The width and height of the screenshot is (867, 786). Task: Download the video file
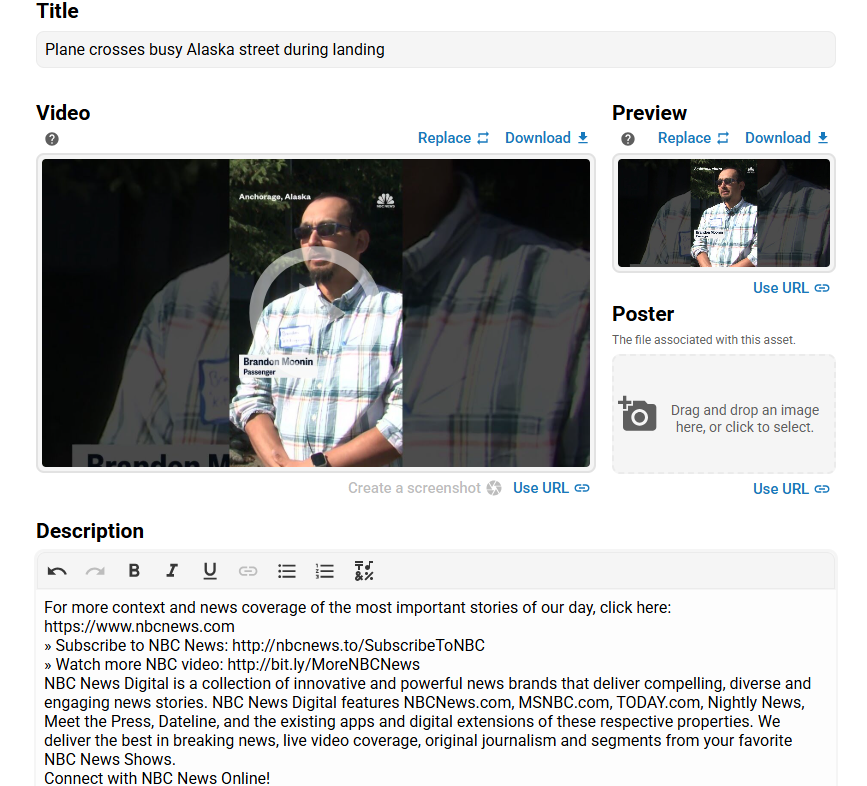pos(546,138)
